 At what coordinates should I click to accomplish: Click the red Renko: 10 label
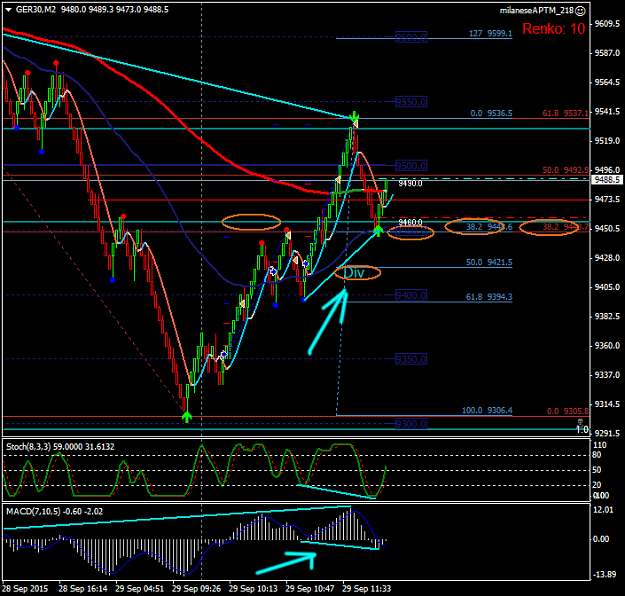(554, 29)
